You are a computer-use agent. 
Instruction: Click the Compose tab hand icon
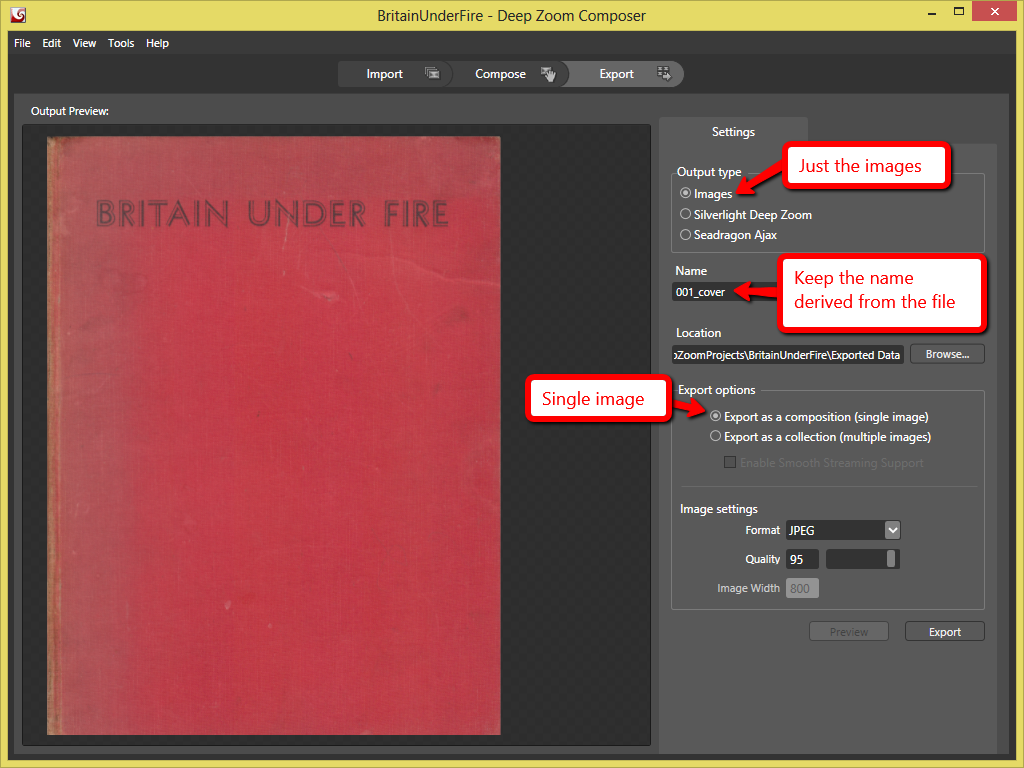pyautogui.click(x=549, y=74)
